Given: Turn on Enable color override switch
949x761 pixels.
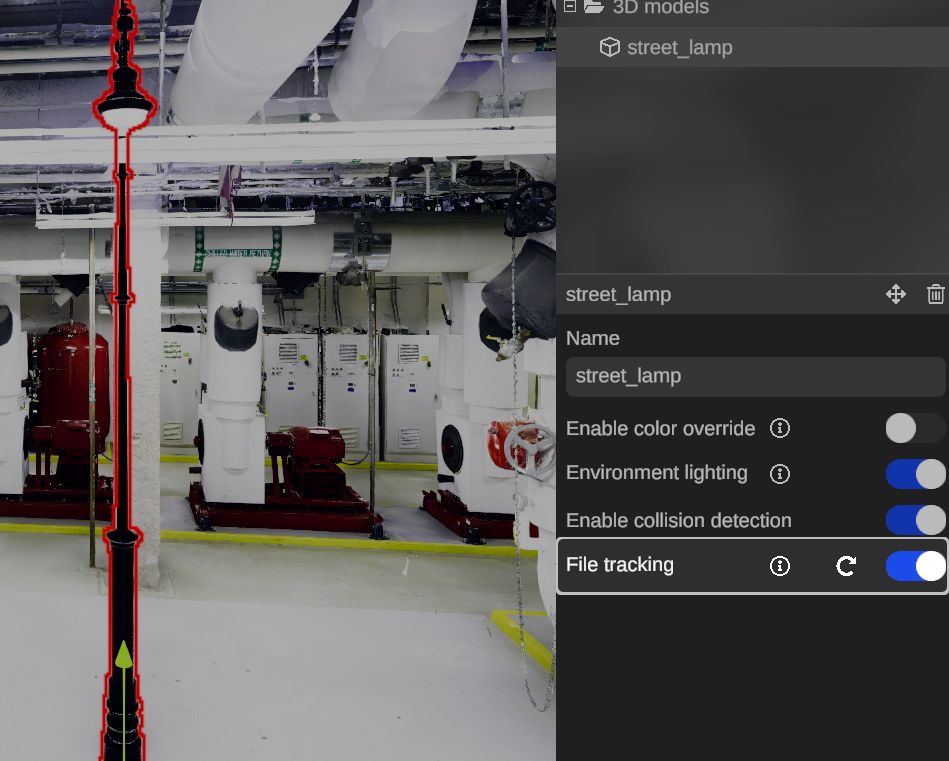Looking at the screenshot, I should tap(914, 428).
